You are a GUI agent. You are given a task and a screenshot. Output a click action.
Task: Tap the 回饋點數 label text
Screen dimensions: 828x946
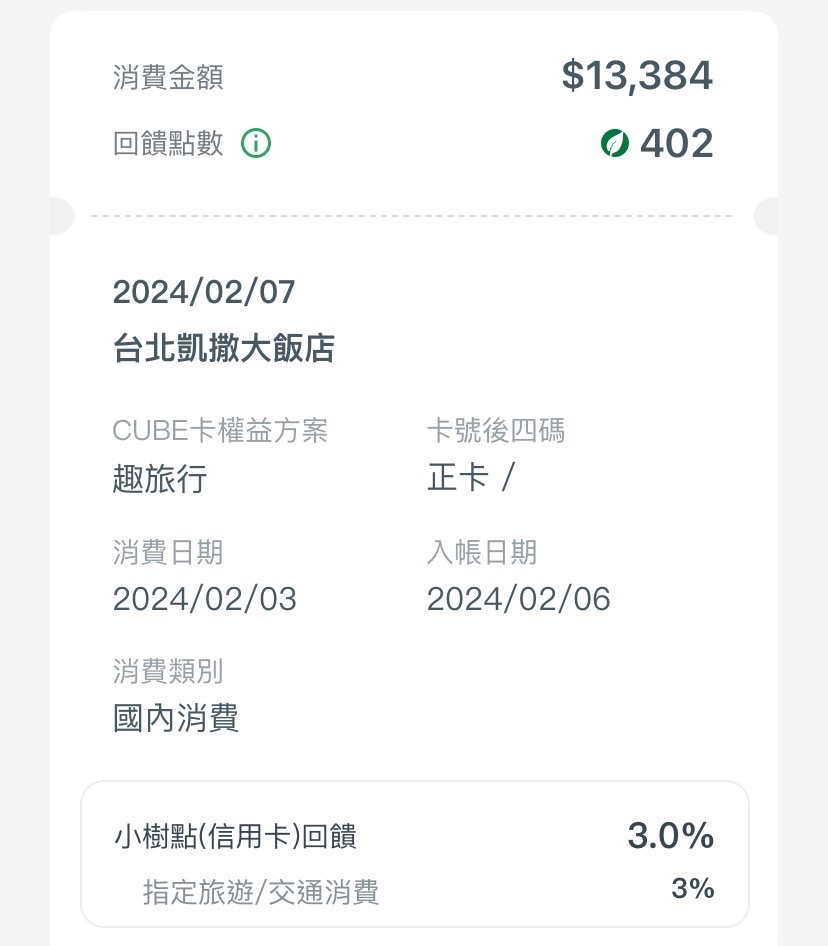point(168,144)
